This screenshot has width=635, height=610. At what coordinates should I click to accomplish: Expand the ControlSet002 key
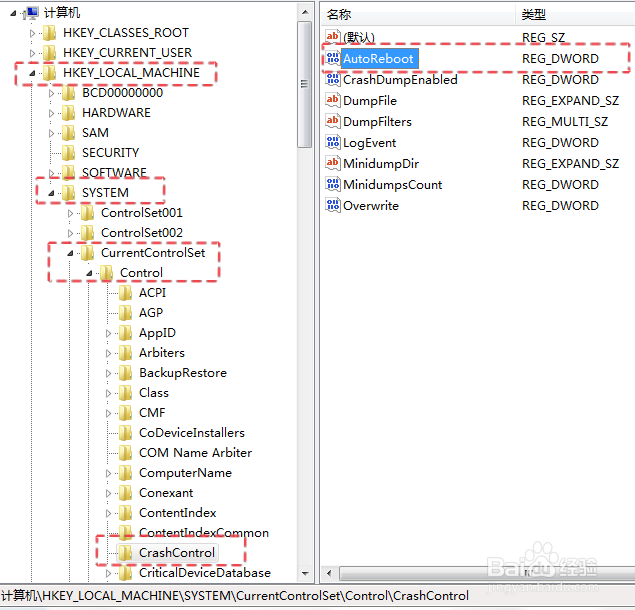70,233
